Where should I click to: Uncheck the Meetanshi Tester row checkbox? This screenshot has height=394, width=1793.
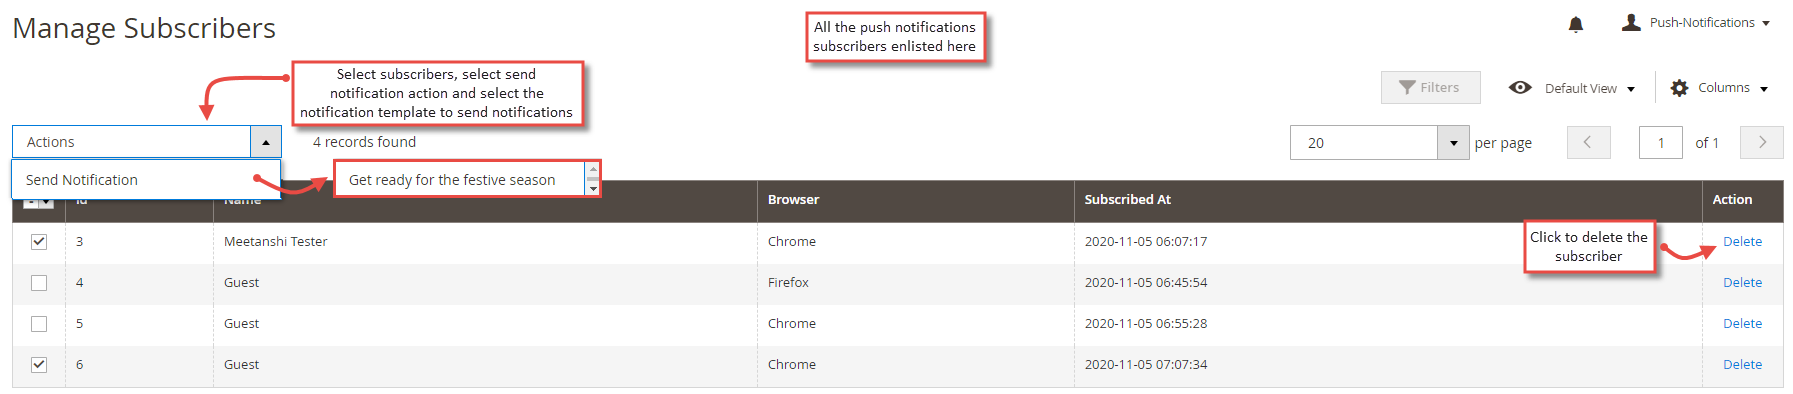tap(39, 241)
